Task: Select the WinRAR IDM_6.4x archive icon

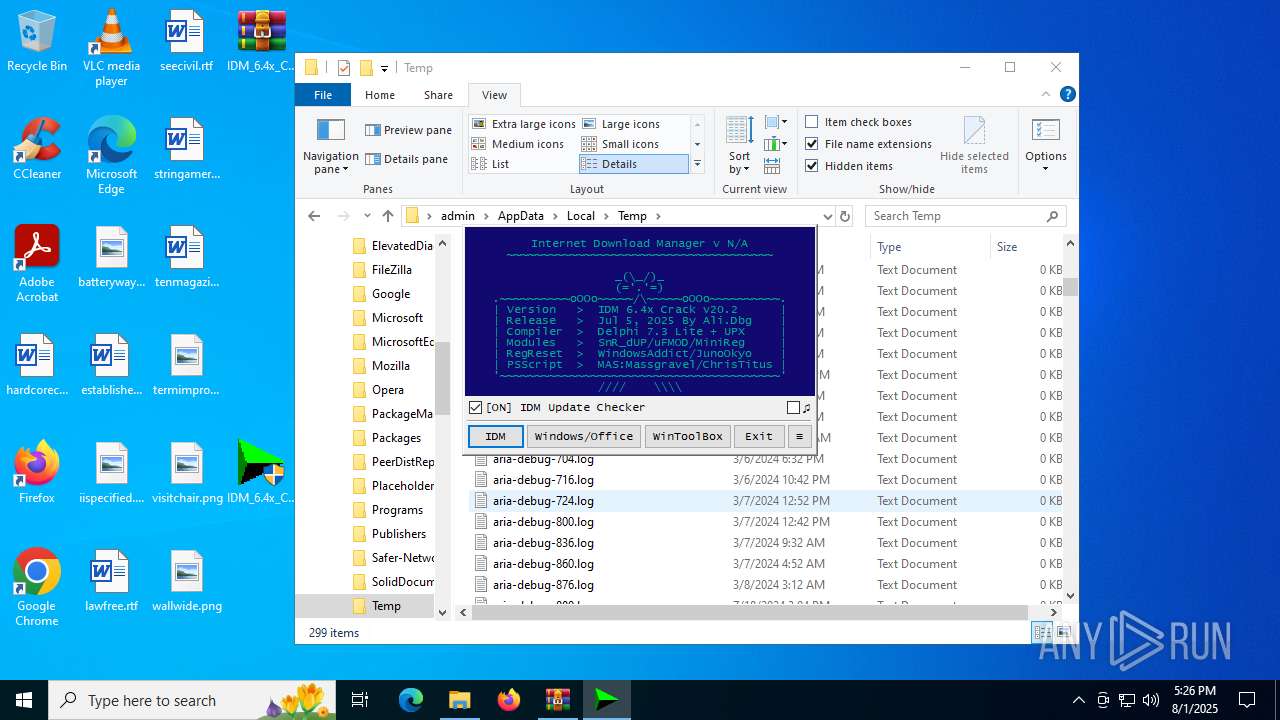Action: [261, 41]
